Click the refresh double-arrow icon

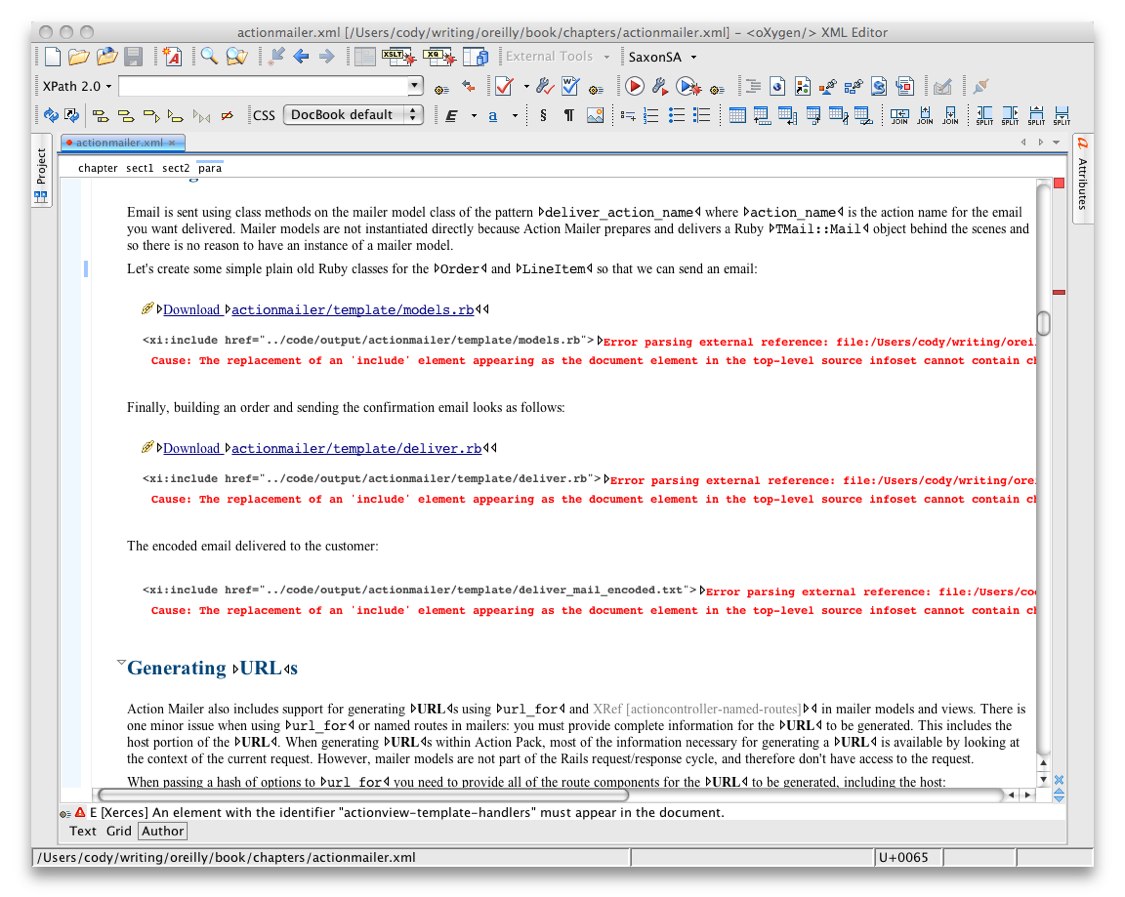[51, 115]
